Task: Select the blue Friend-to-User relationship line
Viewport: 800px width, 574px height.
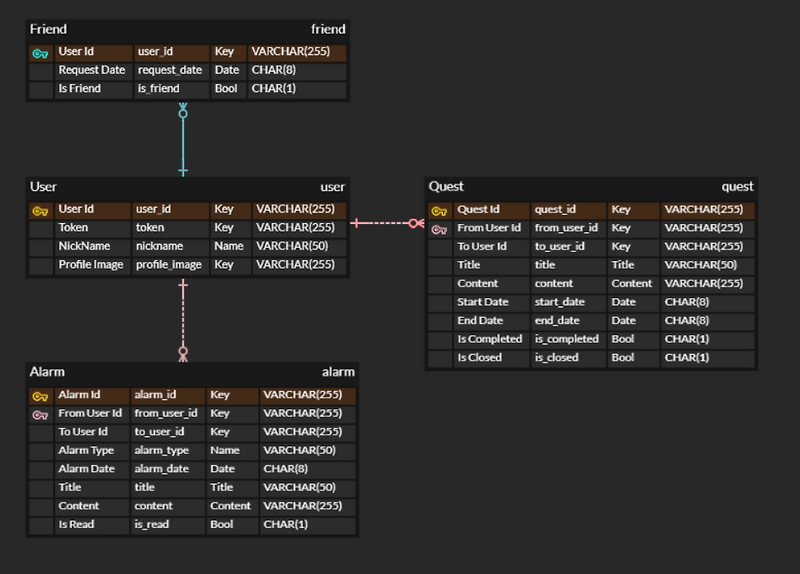Action: pos(183,140)
